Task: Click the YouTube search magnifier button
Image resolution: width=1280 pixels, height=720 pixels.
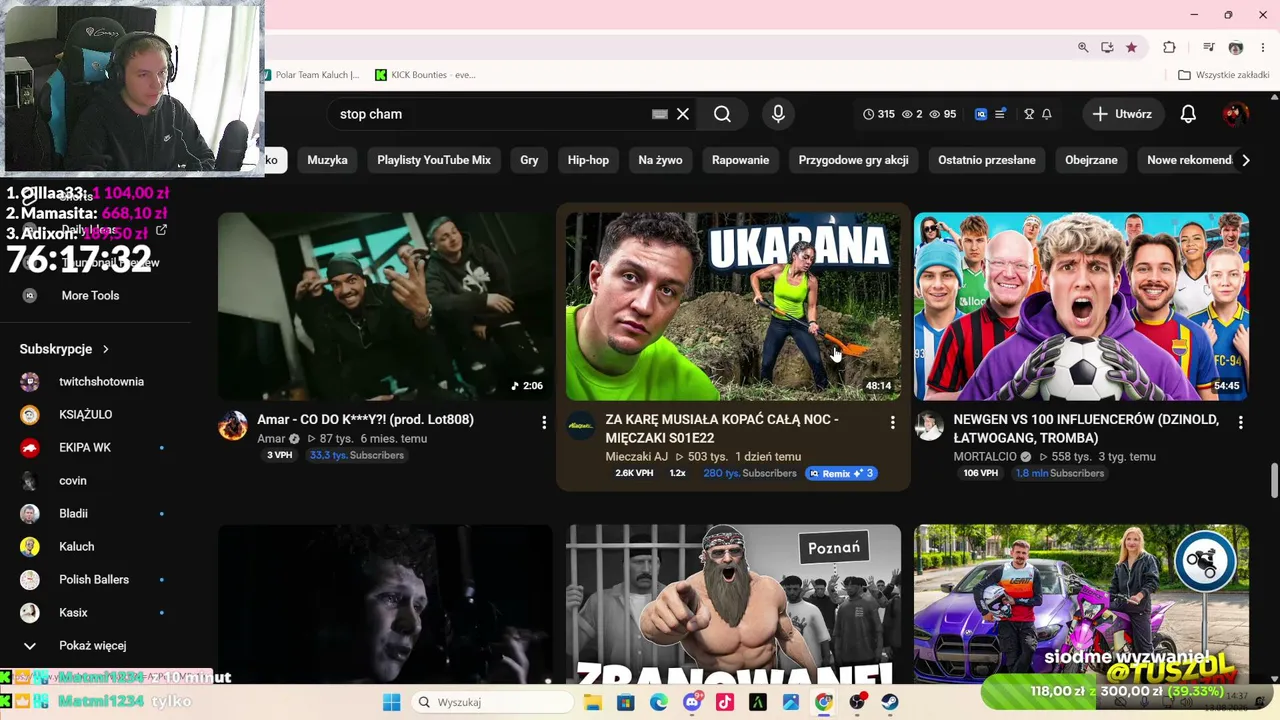Action: click(722, 114)
